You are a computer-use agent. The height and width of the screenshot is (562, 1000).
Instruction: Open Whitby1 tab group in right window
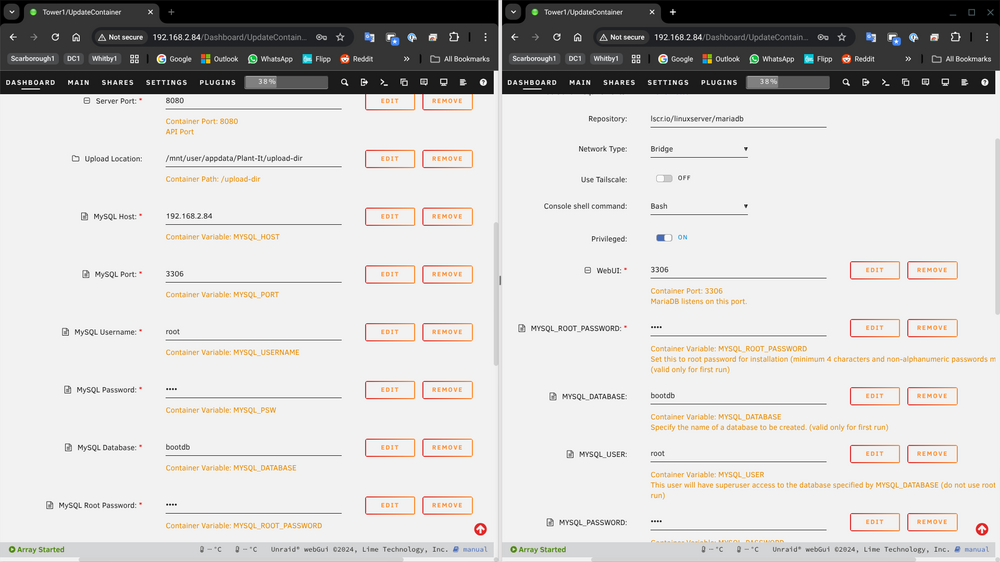click(605, 59)
